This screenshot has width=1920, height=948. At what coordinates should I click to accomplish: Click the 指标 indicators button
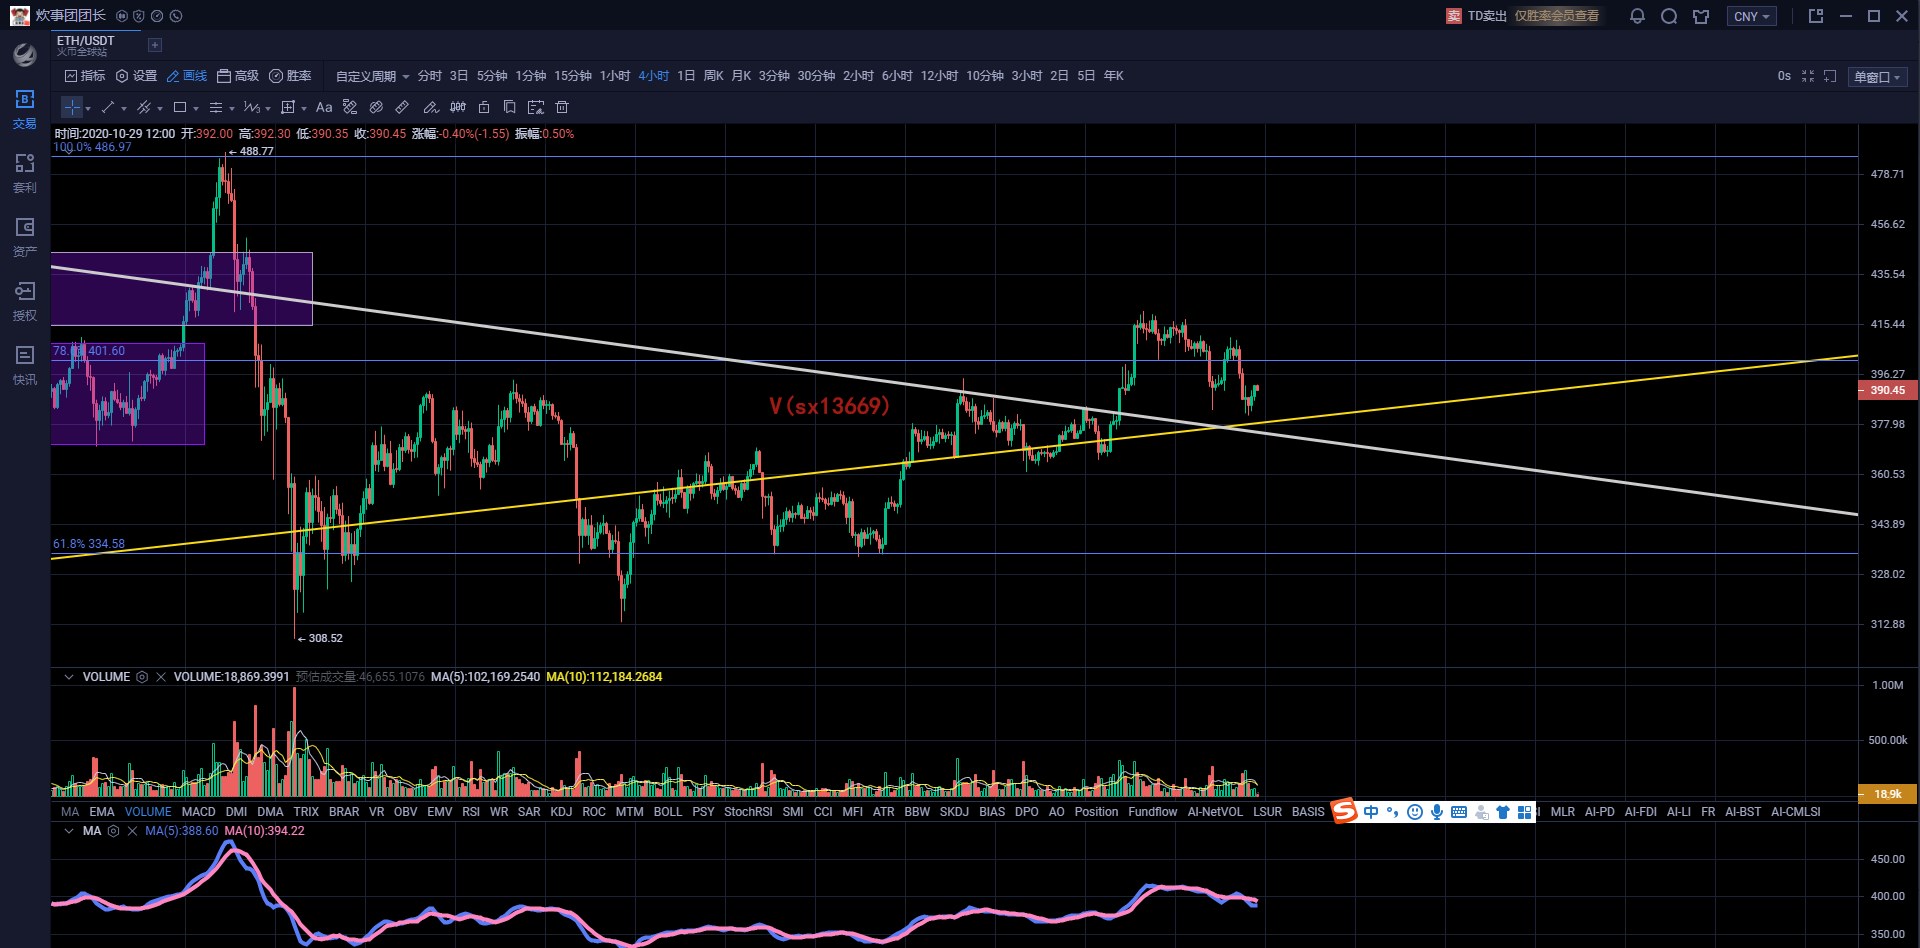(x=85, y=76)
